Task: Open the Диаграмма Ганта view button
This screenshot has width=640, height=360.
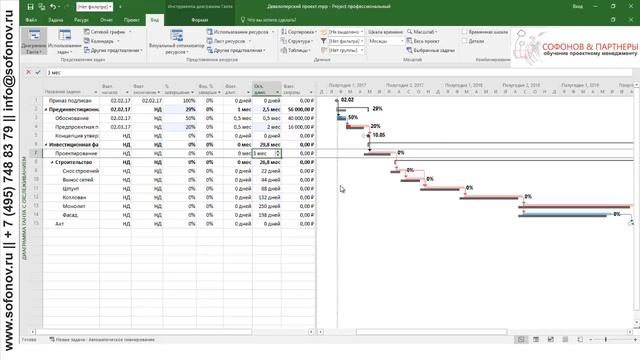Action: point(34,41)
